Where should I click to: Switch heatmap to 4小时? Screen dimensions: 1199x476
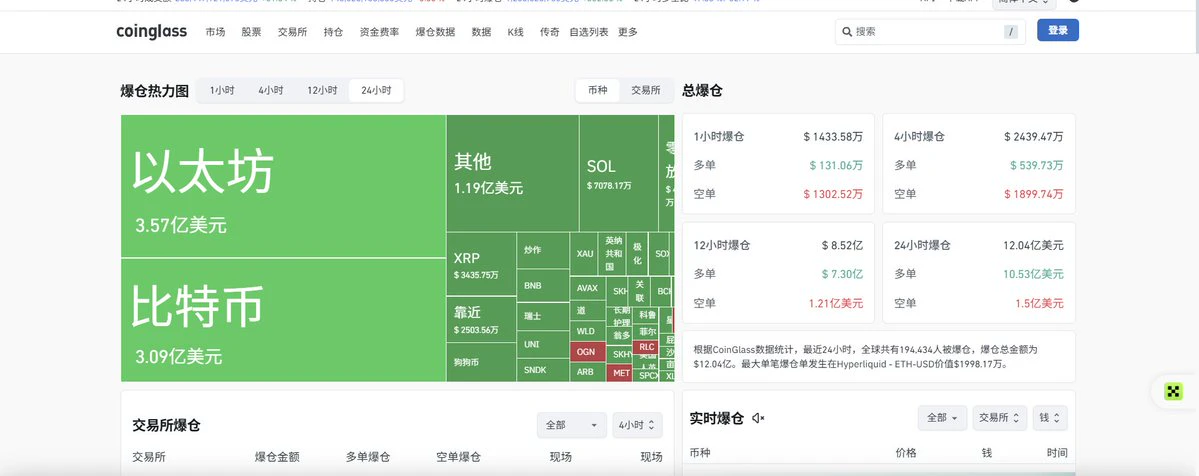point(271,90)
